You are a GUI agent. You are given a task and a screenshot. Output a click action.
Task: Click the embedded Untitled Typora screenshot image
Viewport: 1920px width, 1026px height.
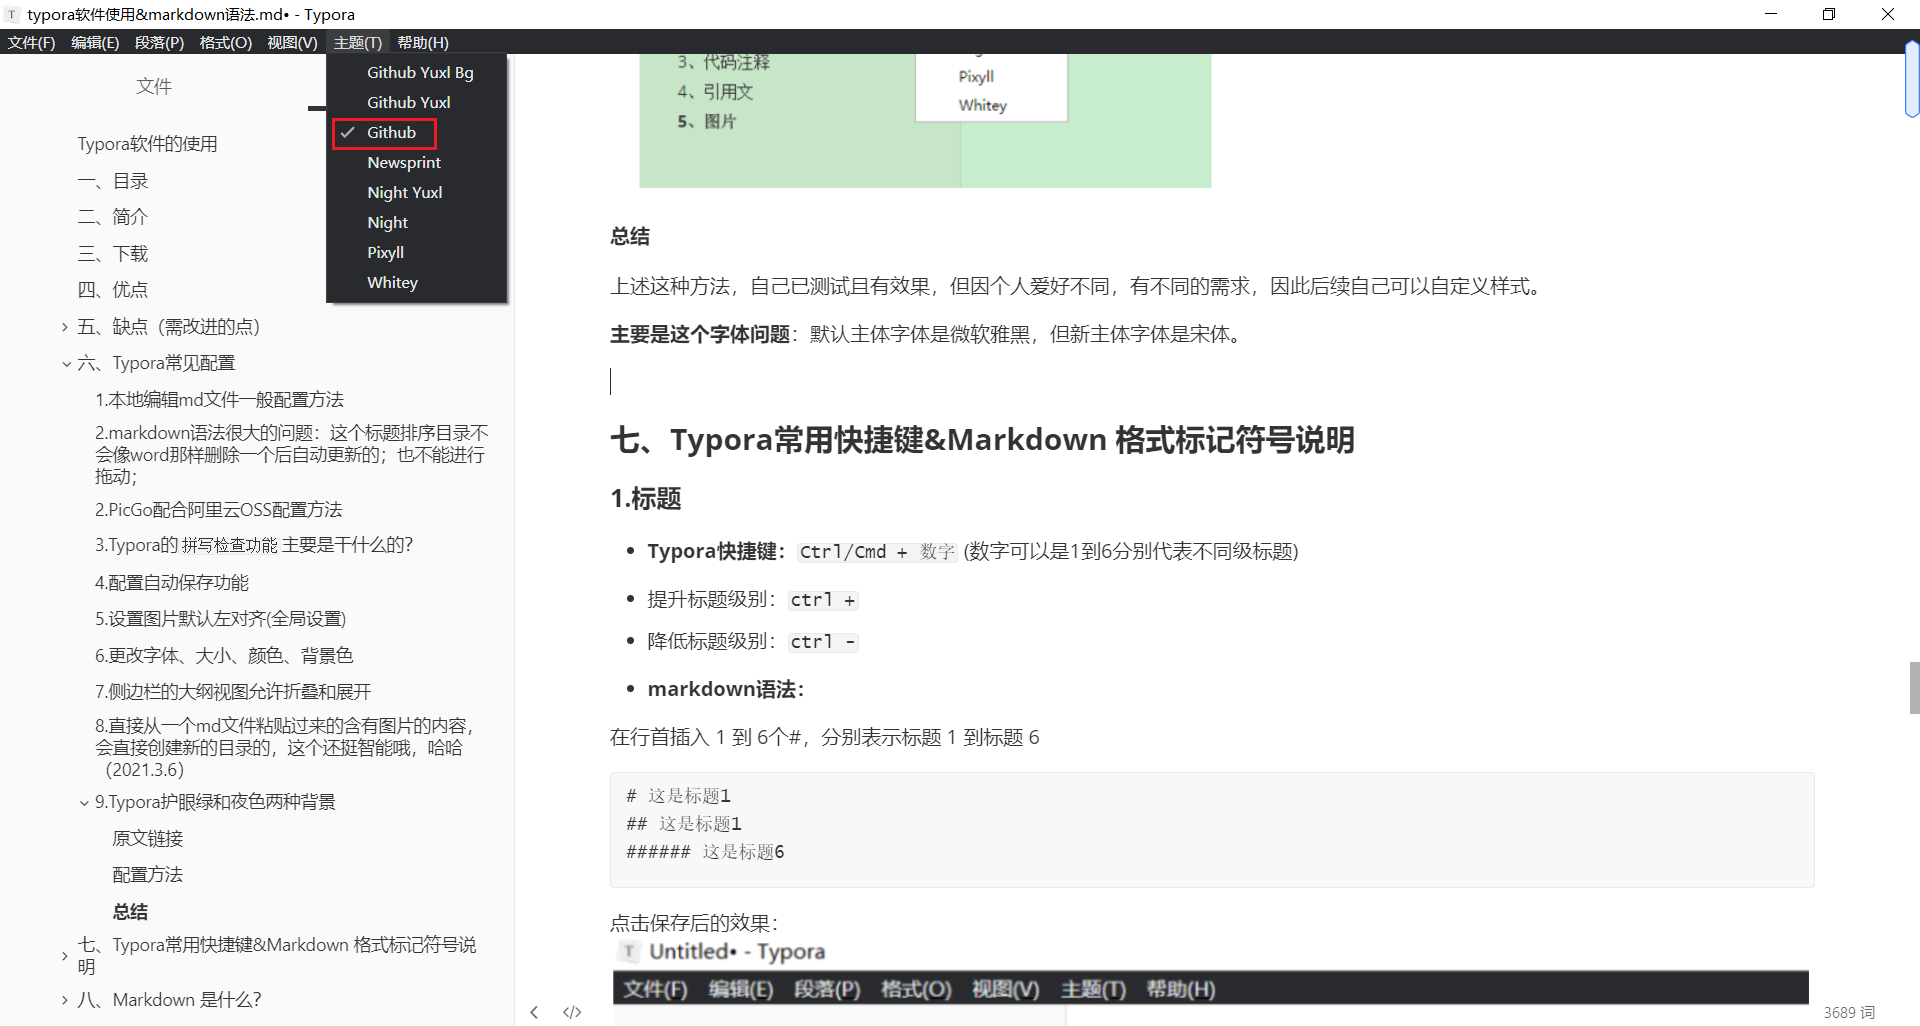point(1210,982)
